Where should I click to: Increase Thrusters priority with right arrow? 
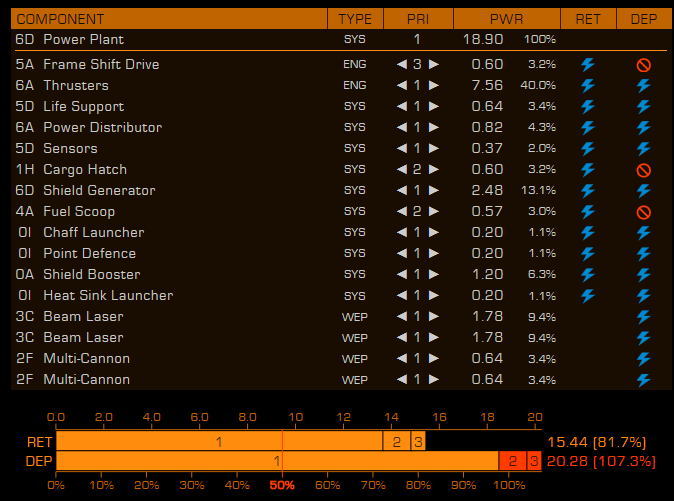pyautogui.click(x=434, y=86)
